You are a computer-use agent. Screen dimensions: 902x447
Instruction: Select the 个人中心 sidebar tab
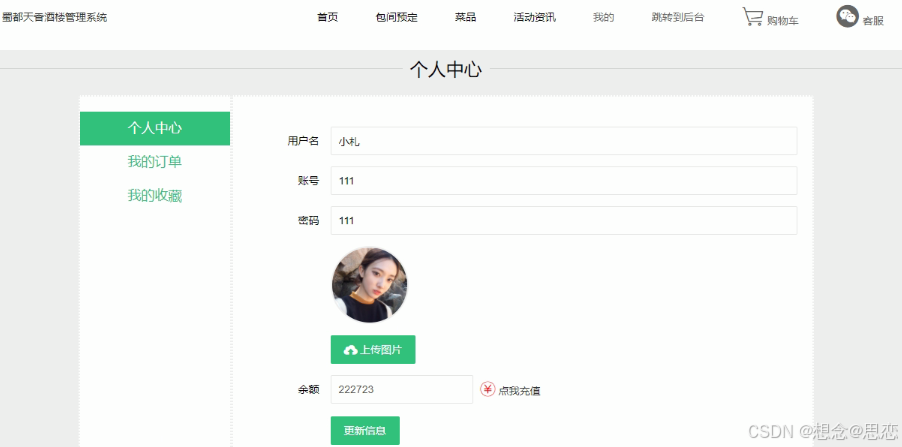pos(155,128)
